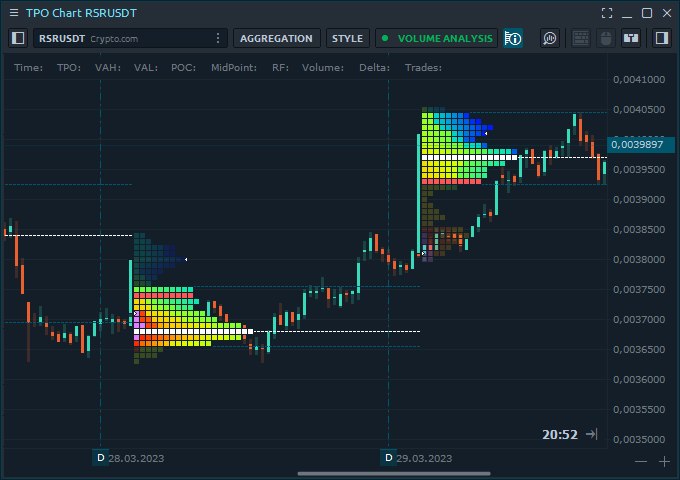Toggle VOLUME ANALYSIS button
The image size is (680, 480).
pyautogui.click(x=437, y=38)
